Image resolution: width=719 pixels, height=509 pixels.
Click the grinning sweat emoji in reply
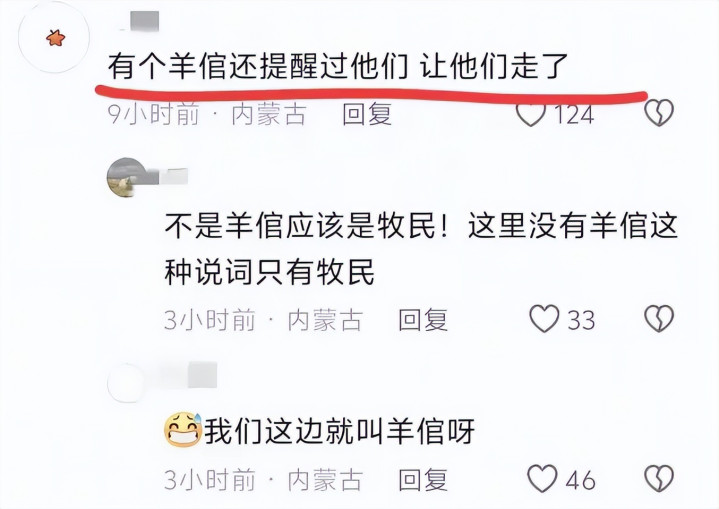click(183, 430)
